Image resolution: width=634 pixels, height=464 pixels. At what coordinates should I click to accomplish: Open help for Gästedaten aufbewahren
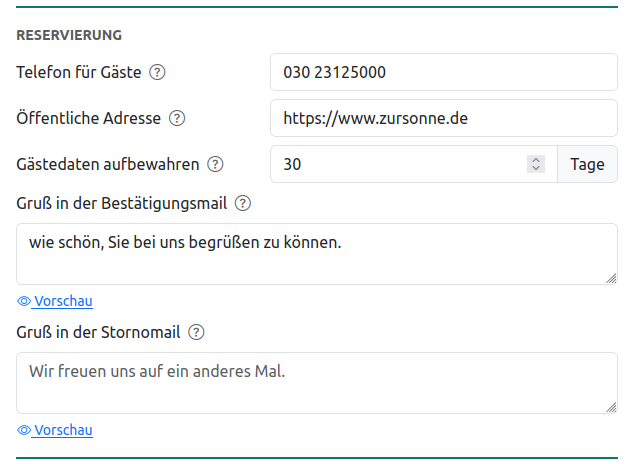click(215, 165)
